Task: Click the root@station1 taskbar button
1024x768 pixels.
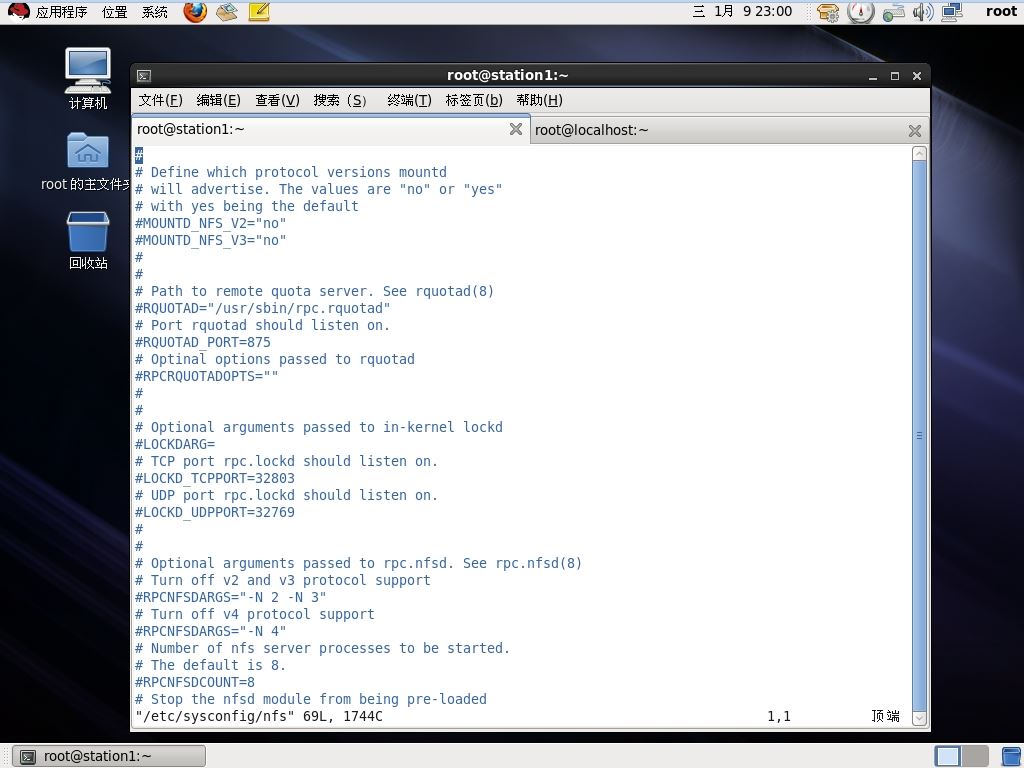Action: [110, 756]
